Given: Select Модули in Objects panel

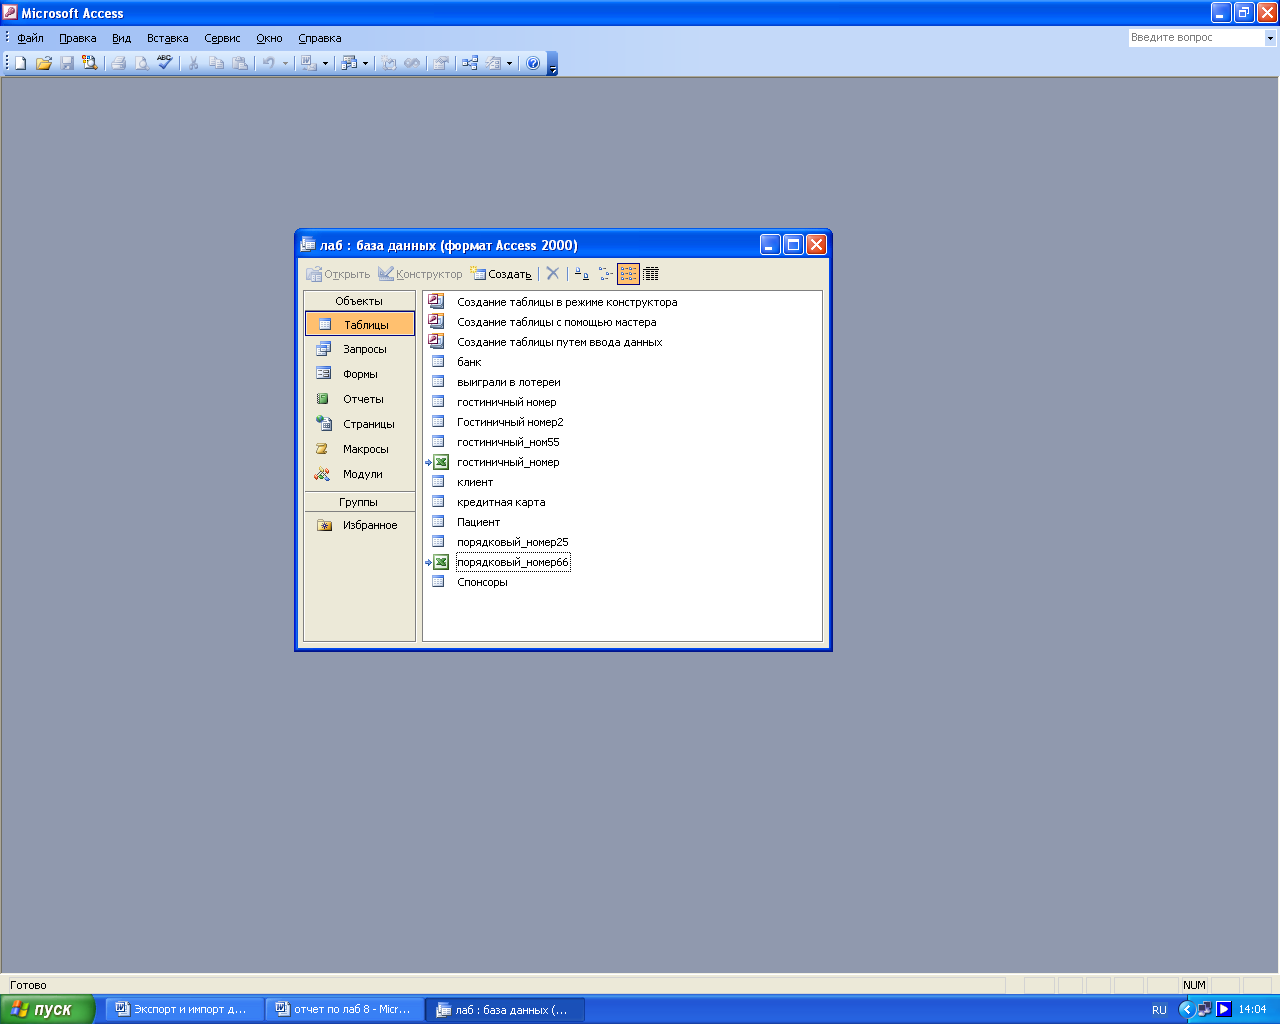Looking at the screenshot, I should click(x=360, y=474).
